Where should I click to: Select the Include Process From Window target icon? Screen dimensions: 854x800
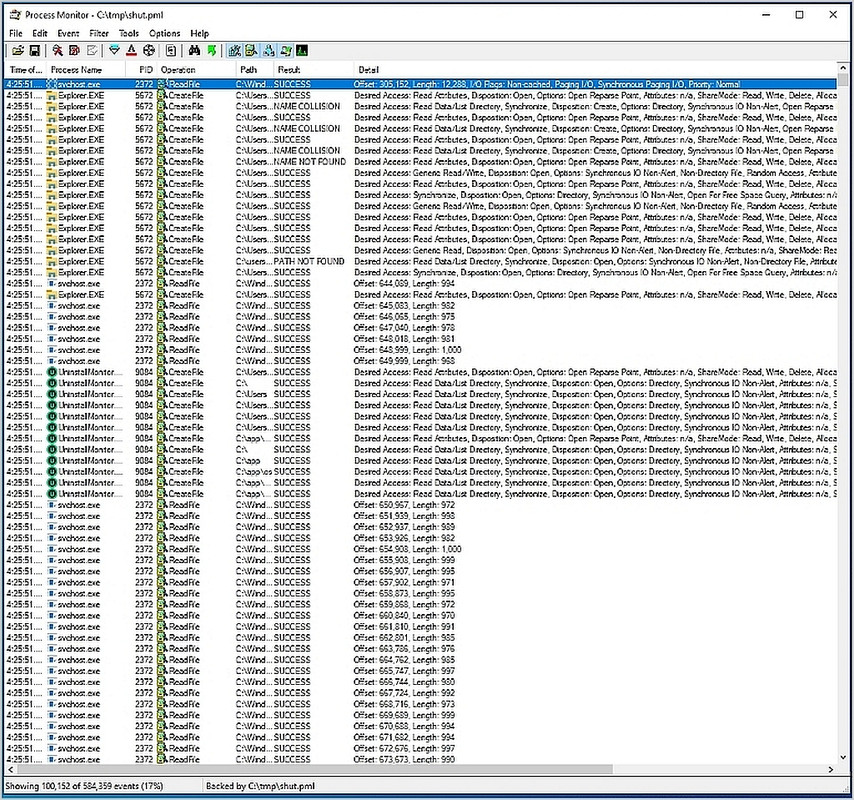click(x=149, y=51)
